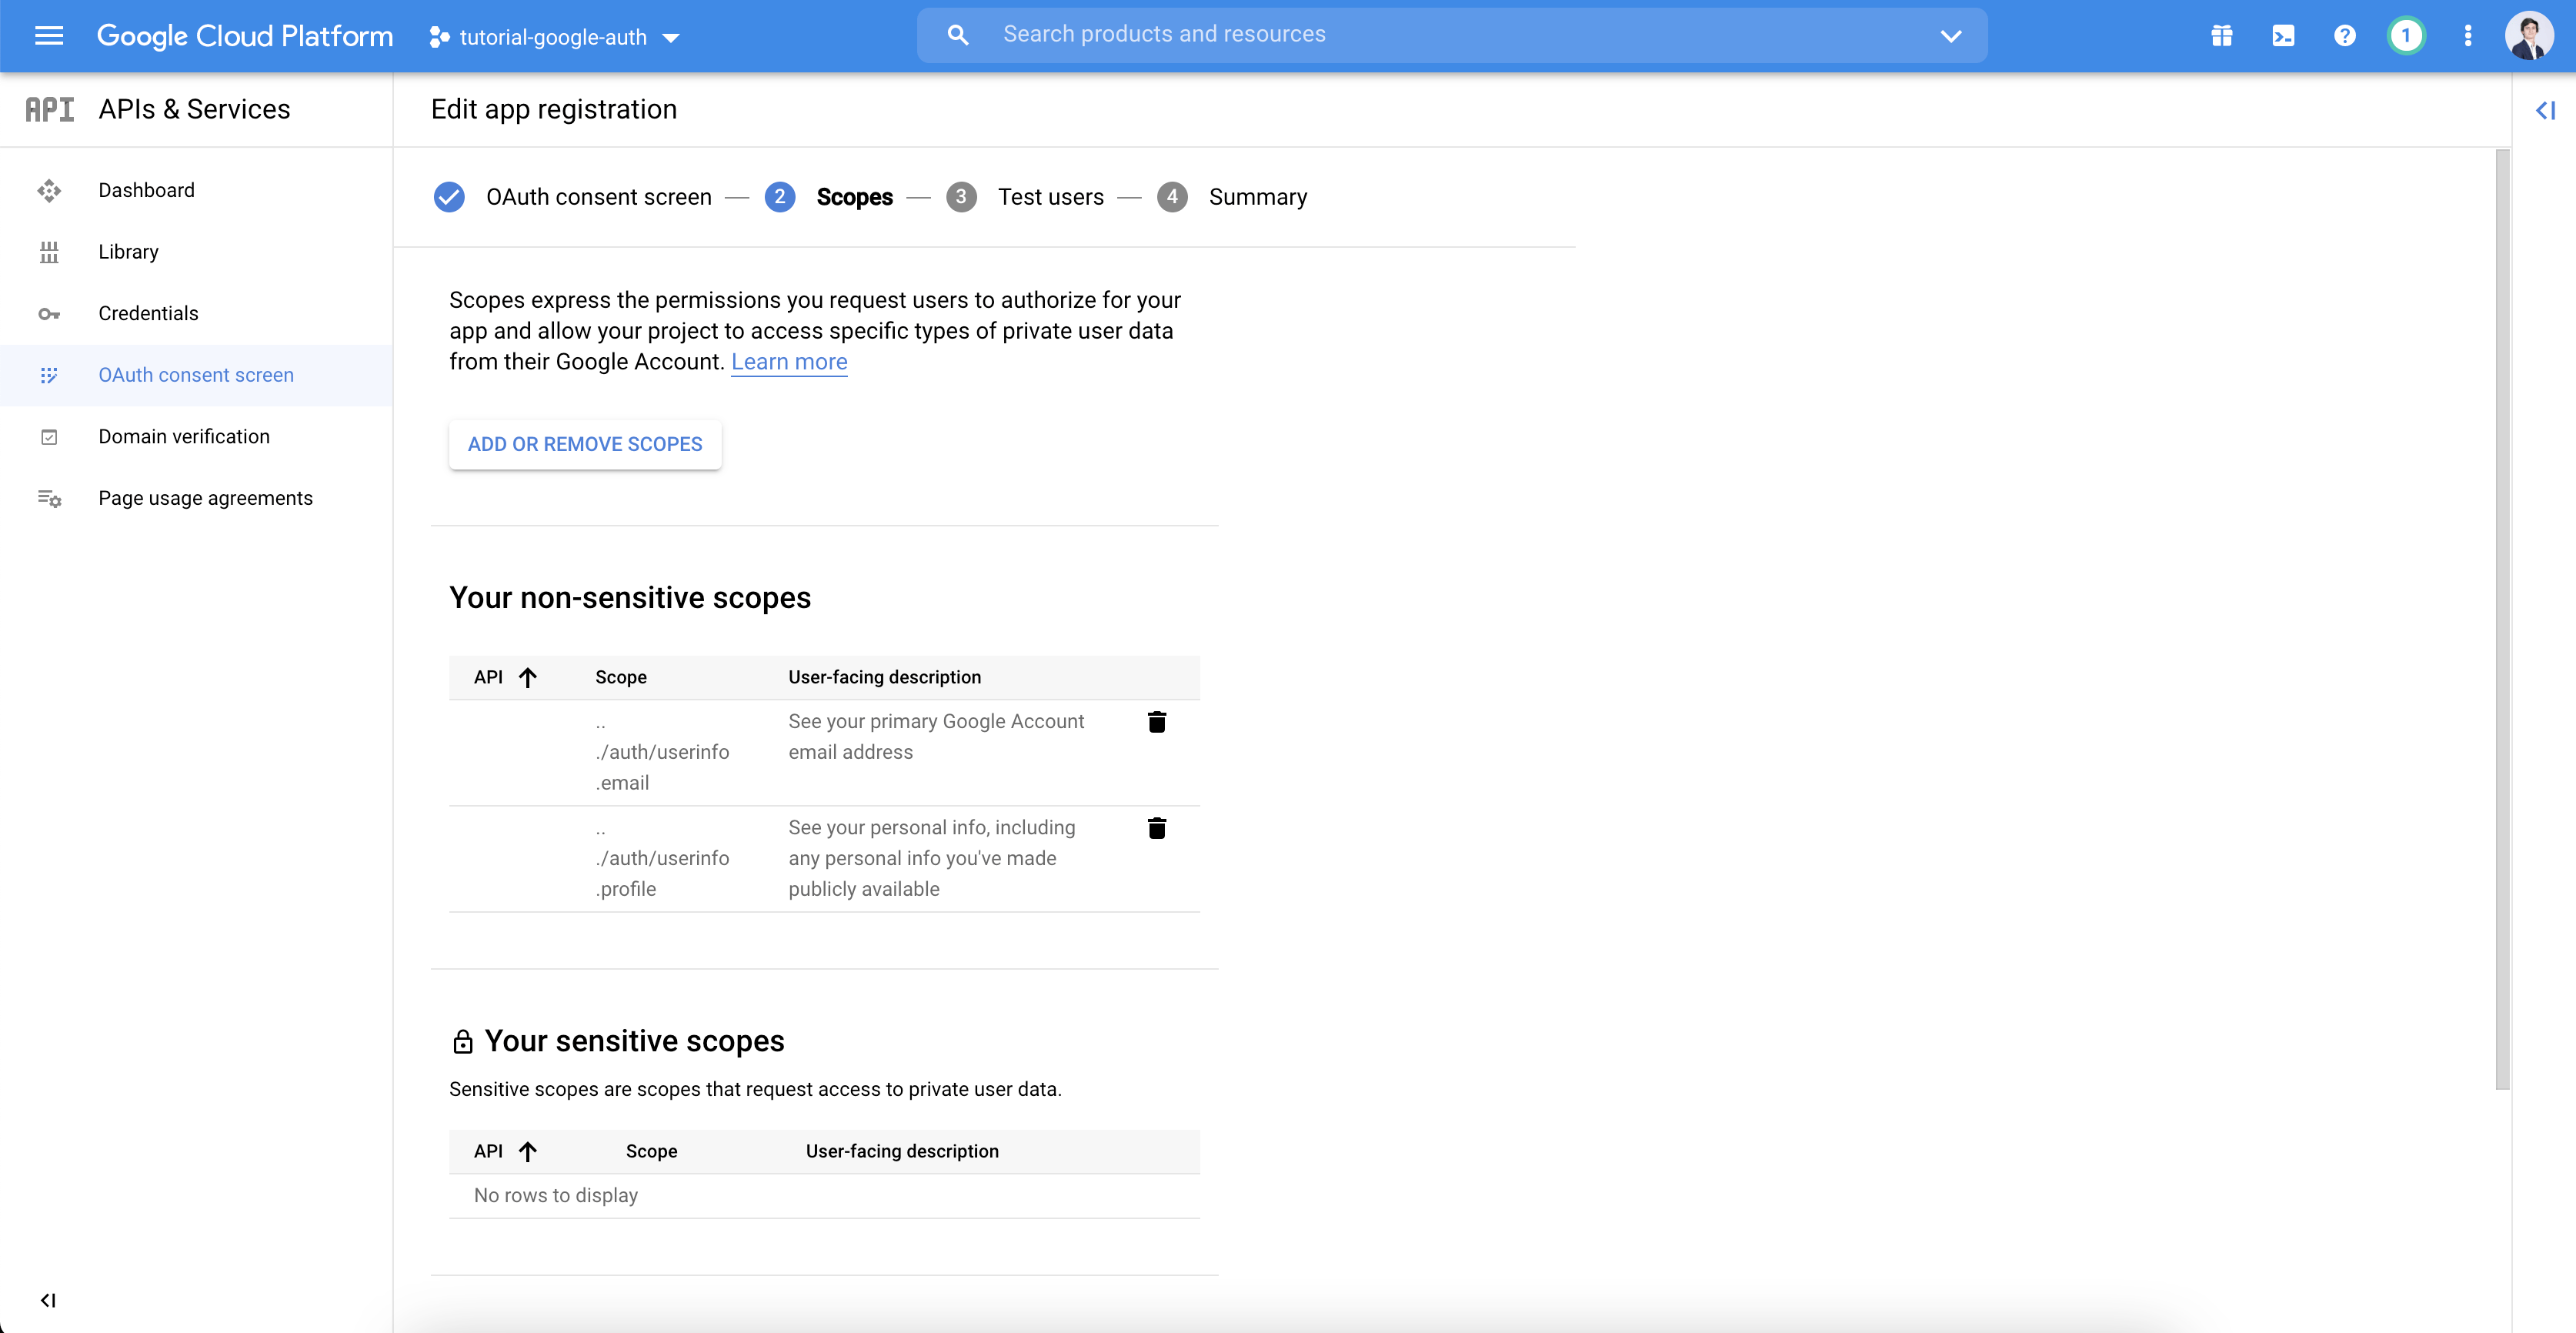2576x1333 pixels.
Task: Click the Learn more link
Action: [789, 359]
